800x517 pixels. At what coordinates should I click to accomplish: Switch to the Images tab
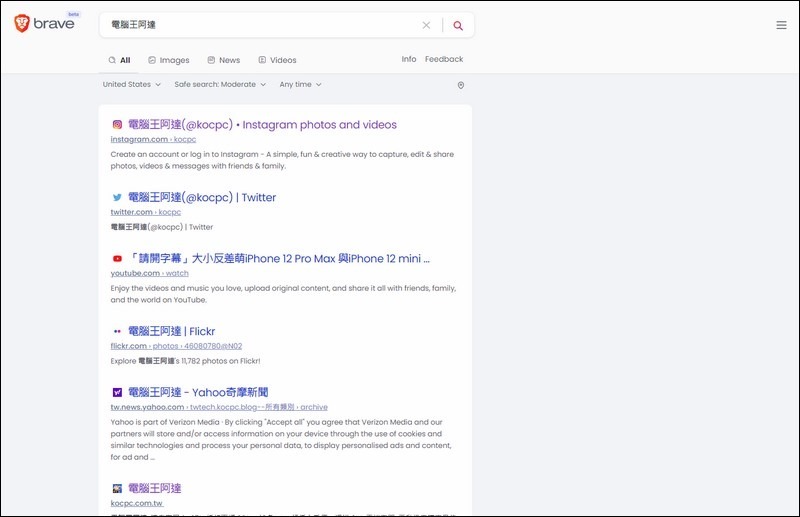coord(168,60)
